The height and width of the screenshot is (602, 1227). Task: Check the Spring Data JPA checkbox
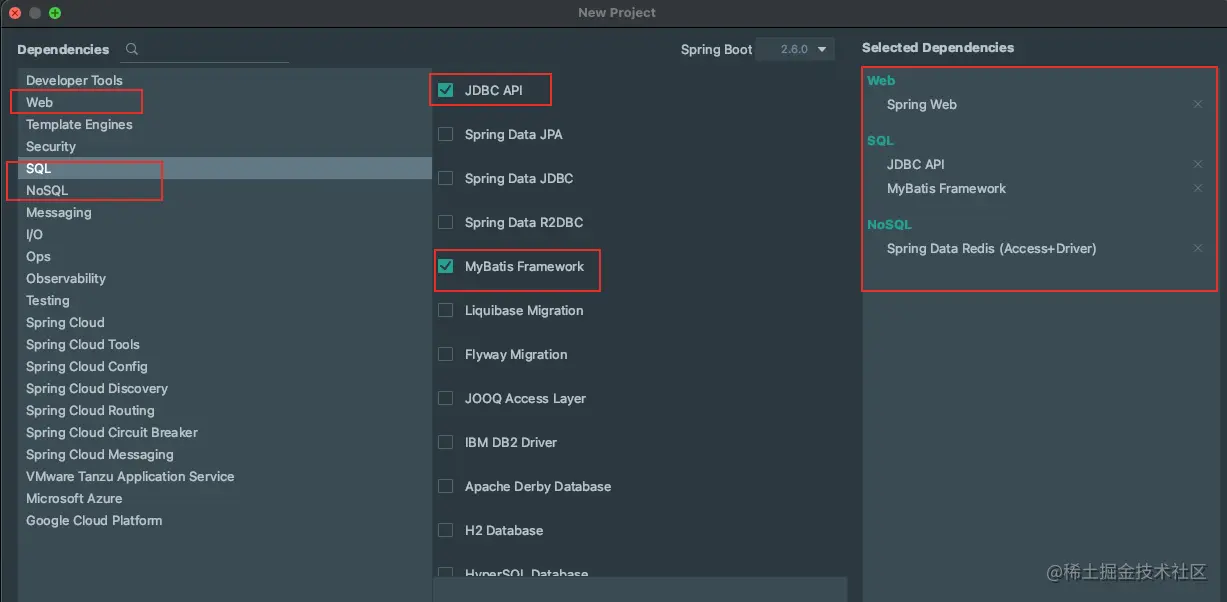coord(446,134)
